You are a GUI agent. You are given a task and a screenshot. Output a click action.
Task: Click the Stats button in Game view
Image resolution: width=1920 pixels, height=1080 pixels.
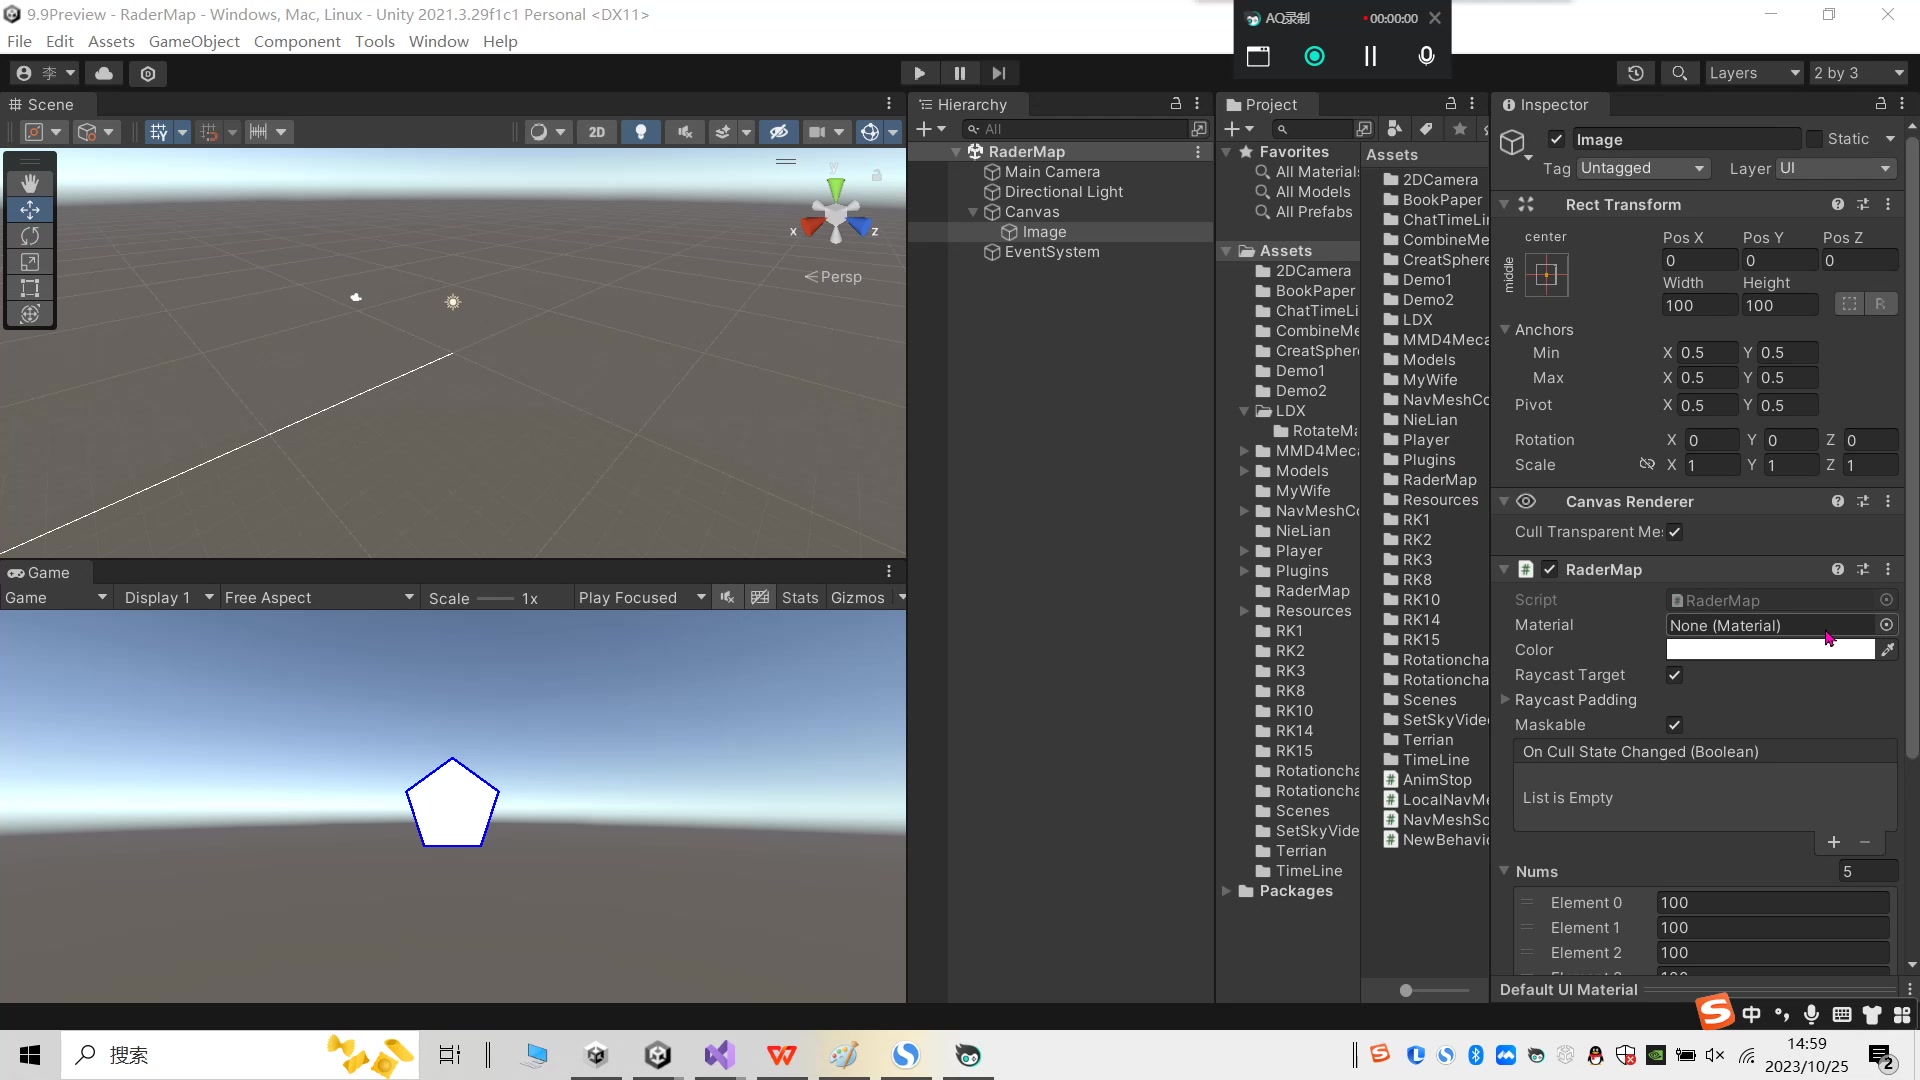(800, 598)
